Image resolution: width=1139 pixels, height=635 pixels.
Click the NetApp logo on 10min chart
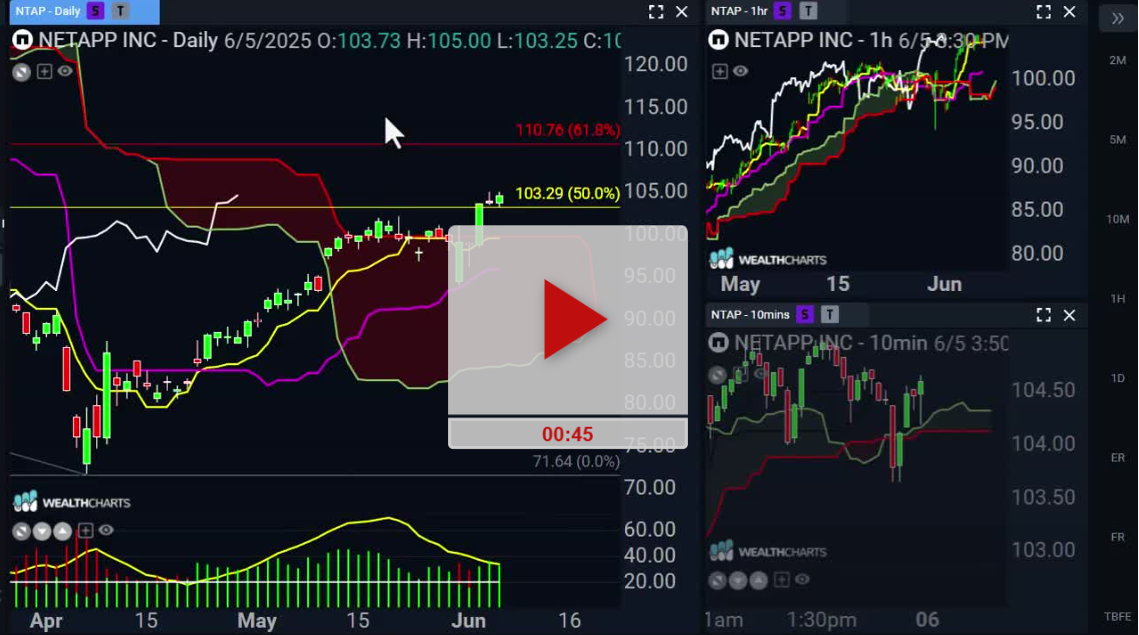click(718, 342)
